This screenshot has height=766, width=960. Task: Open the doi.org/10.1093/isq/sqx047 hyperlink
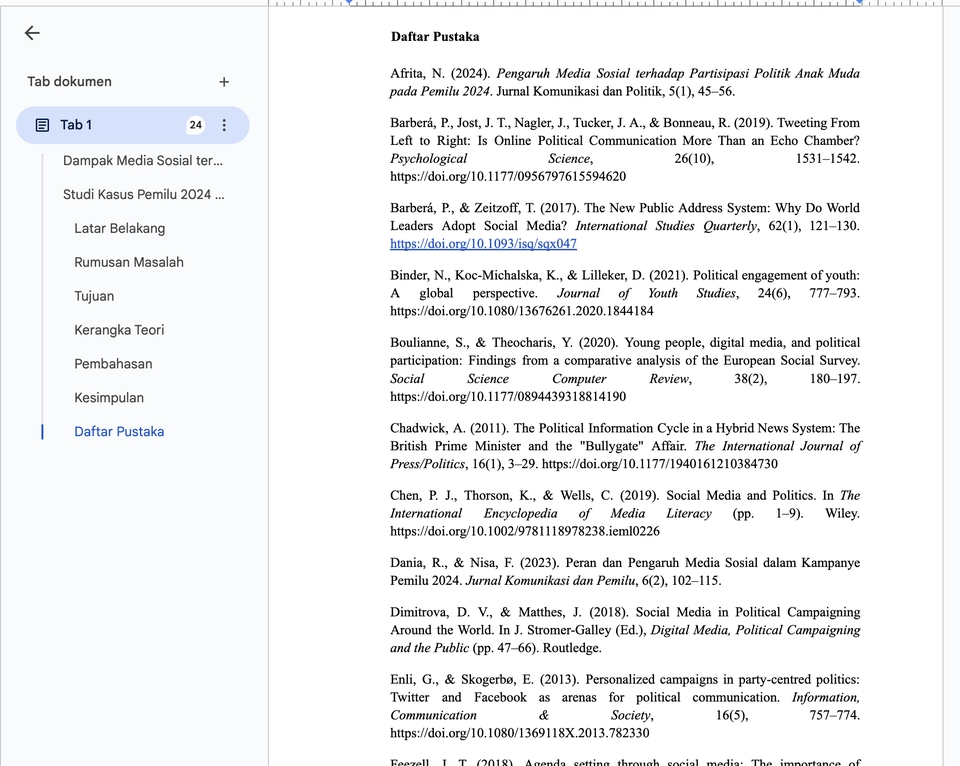point(483,244)
